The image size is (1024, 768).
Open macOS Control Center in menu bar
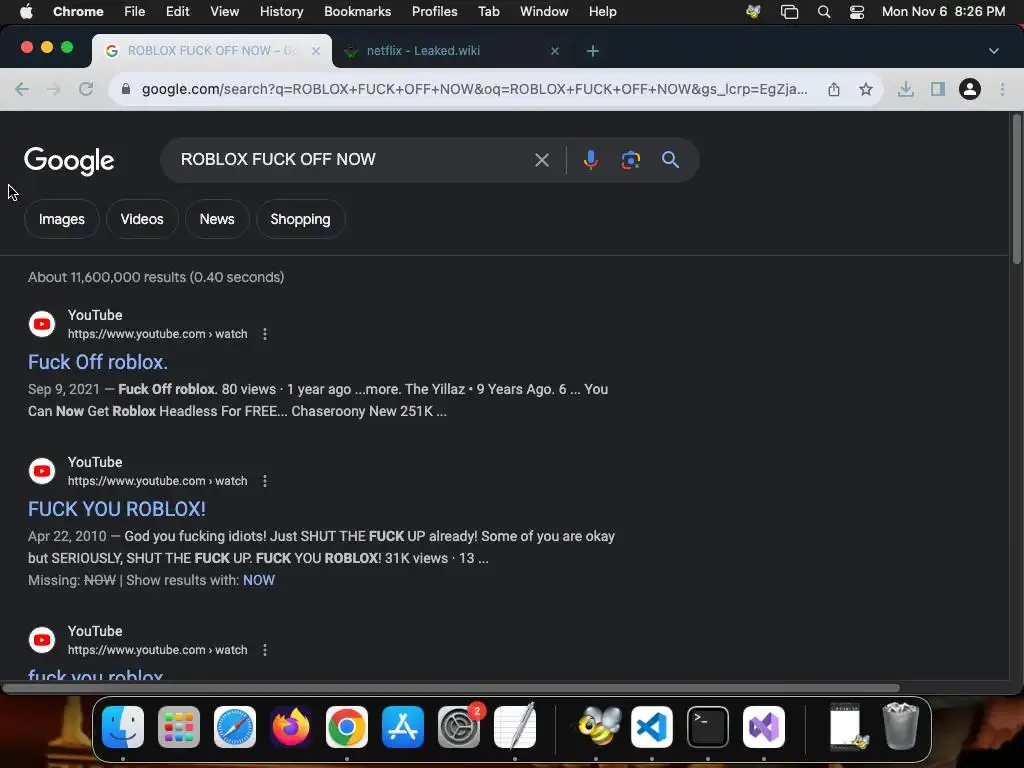[857, 12]
